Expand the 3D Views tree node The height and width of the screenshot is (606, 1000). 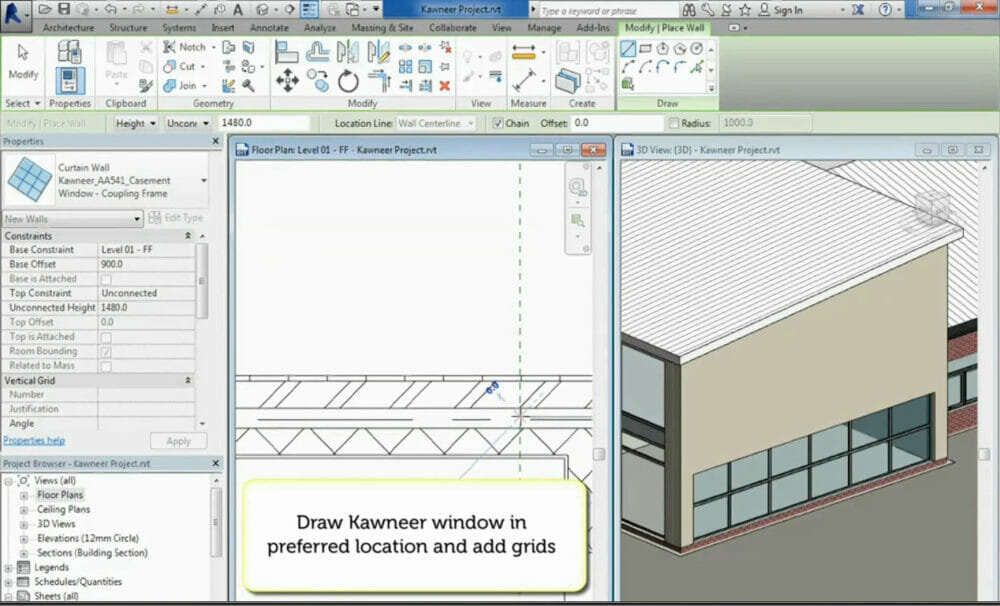[x=24, y=524]
